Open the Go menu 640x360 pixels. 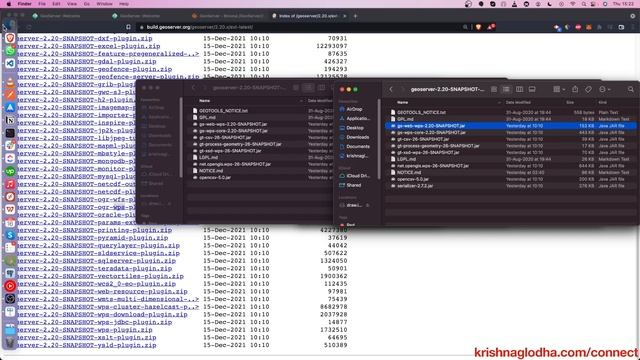click(x=87, y=4)
